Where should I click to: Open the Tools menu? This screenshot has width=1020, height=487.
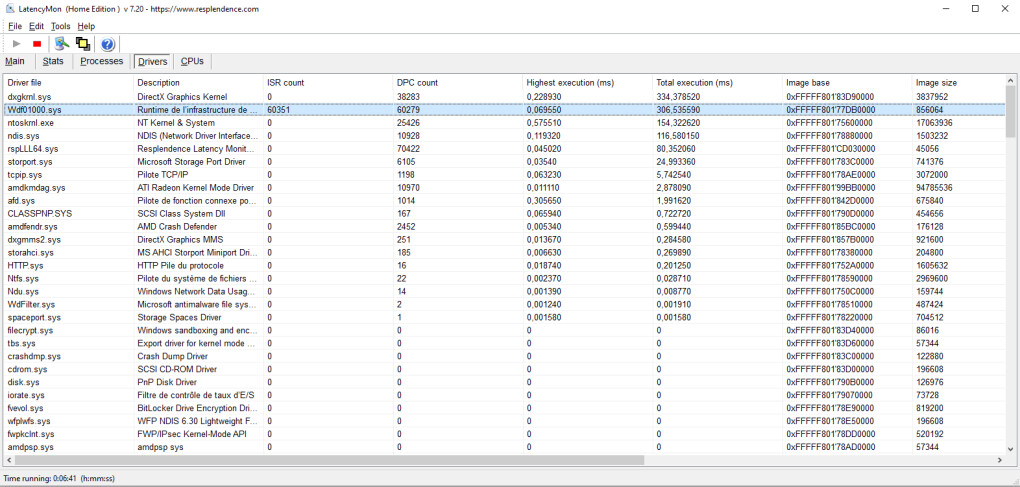(x=61, y=26)
